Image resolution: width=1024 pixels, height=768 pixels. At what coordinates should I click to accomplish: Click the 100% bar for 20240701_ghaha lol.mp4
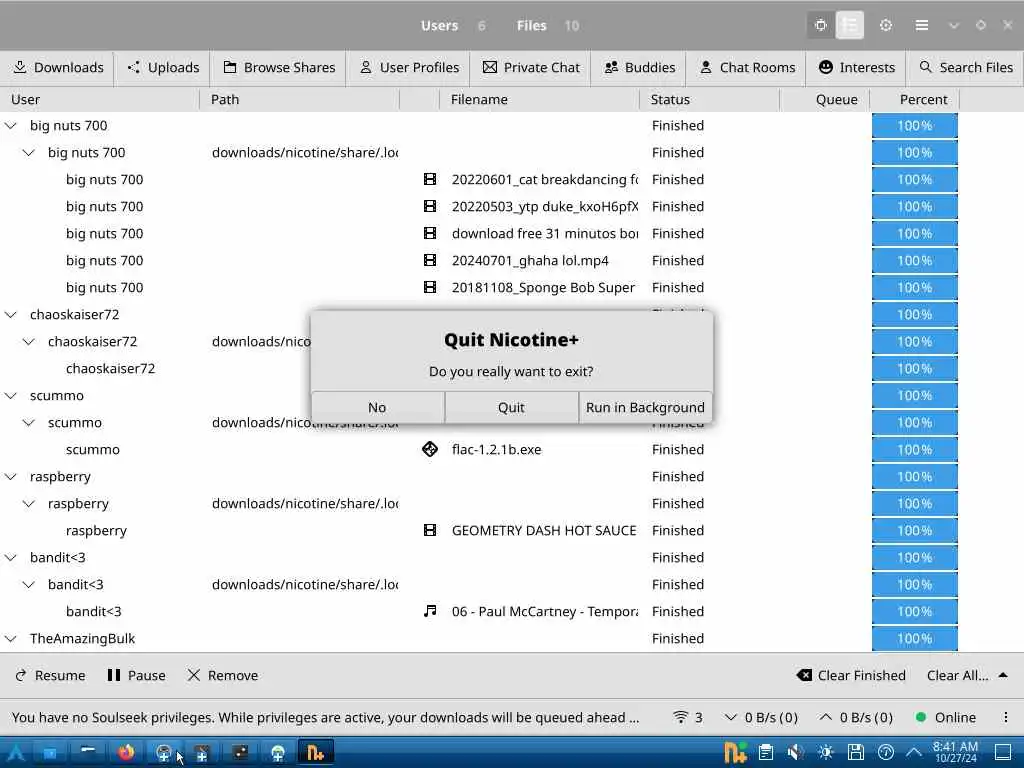click(914, 260)
